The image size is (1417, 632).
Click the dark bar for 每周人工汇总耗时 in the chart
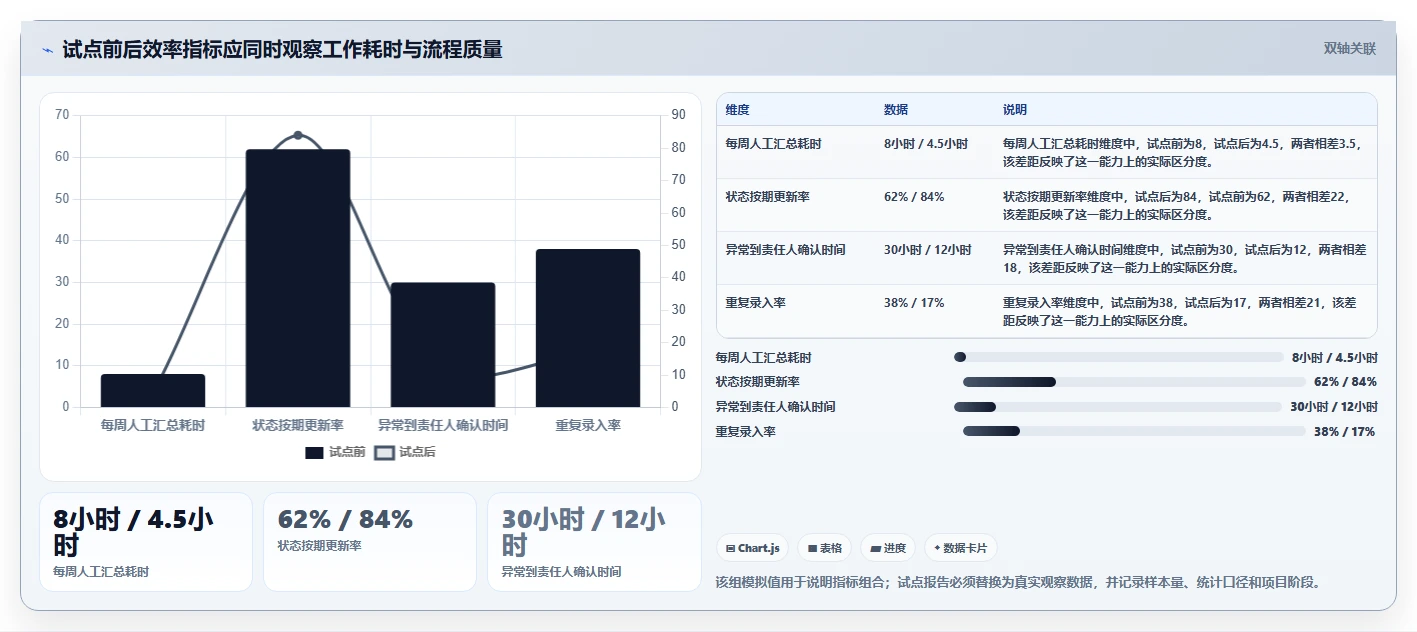[153, 391]
